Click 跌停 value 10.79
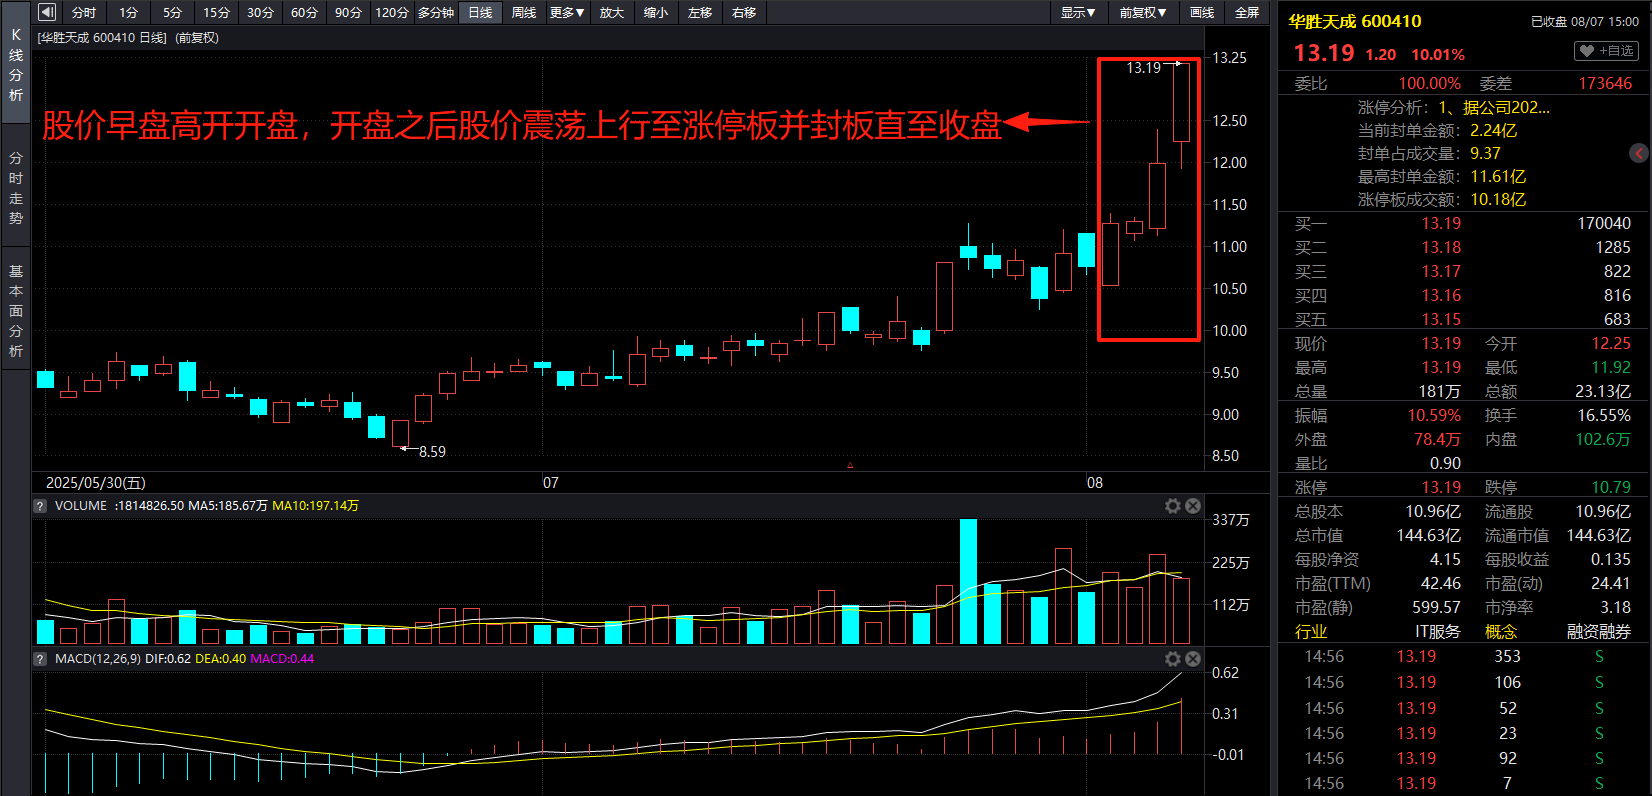This screenshot has width=1652, height=796. 1611,487
